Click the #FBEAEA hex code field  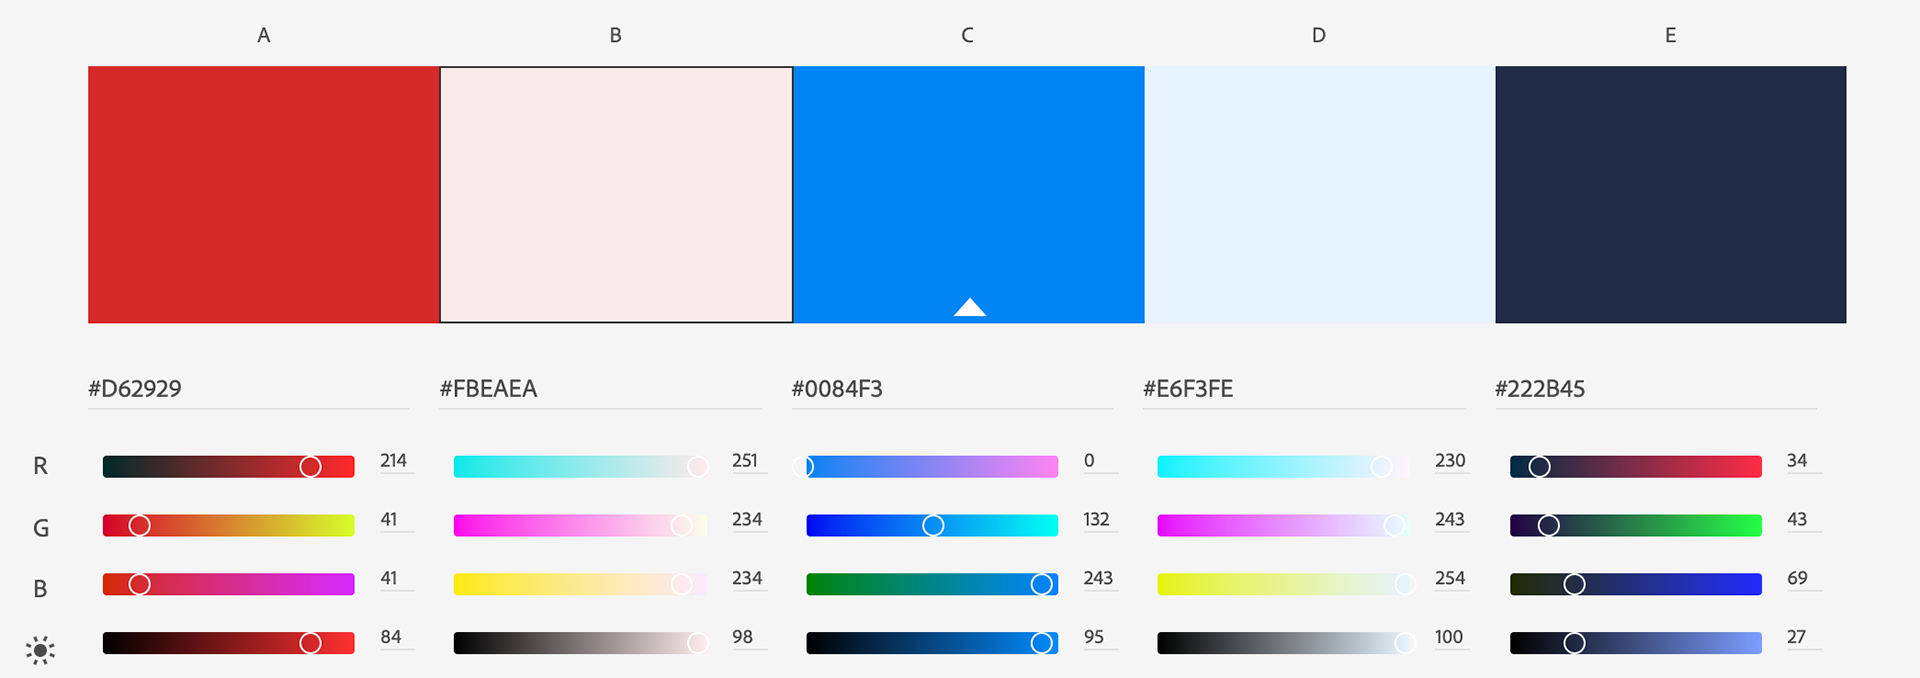coord(600,389)
